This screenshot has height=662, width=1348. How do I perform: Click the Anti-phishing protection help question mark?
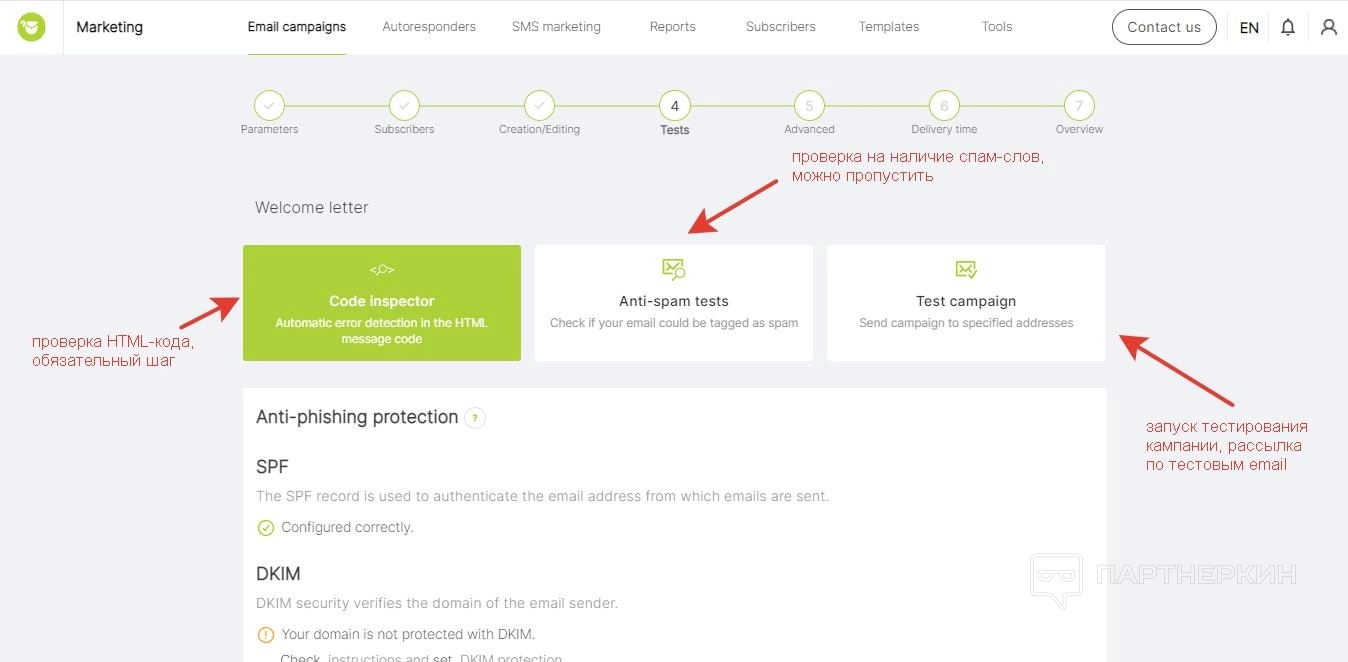click(475, 418)
